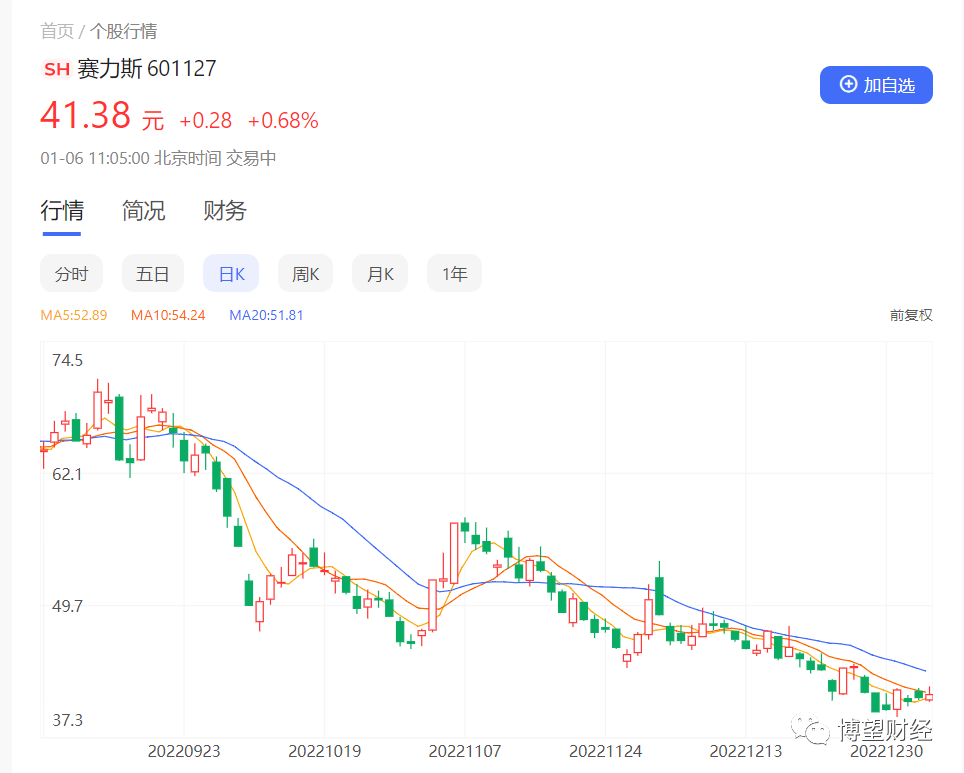Click the 49.7 y-axis label
964x773 pixels.
[67, 606]
